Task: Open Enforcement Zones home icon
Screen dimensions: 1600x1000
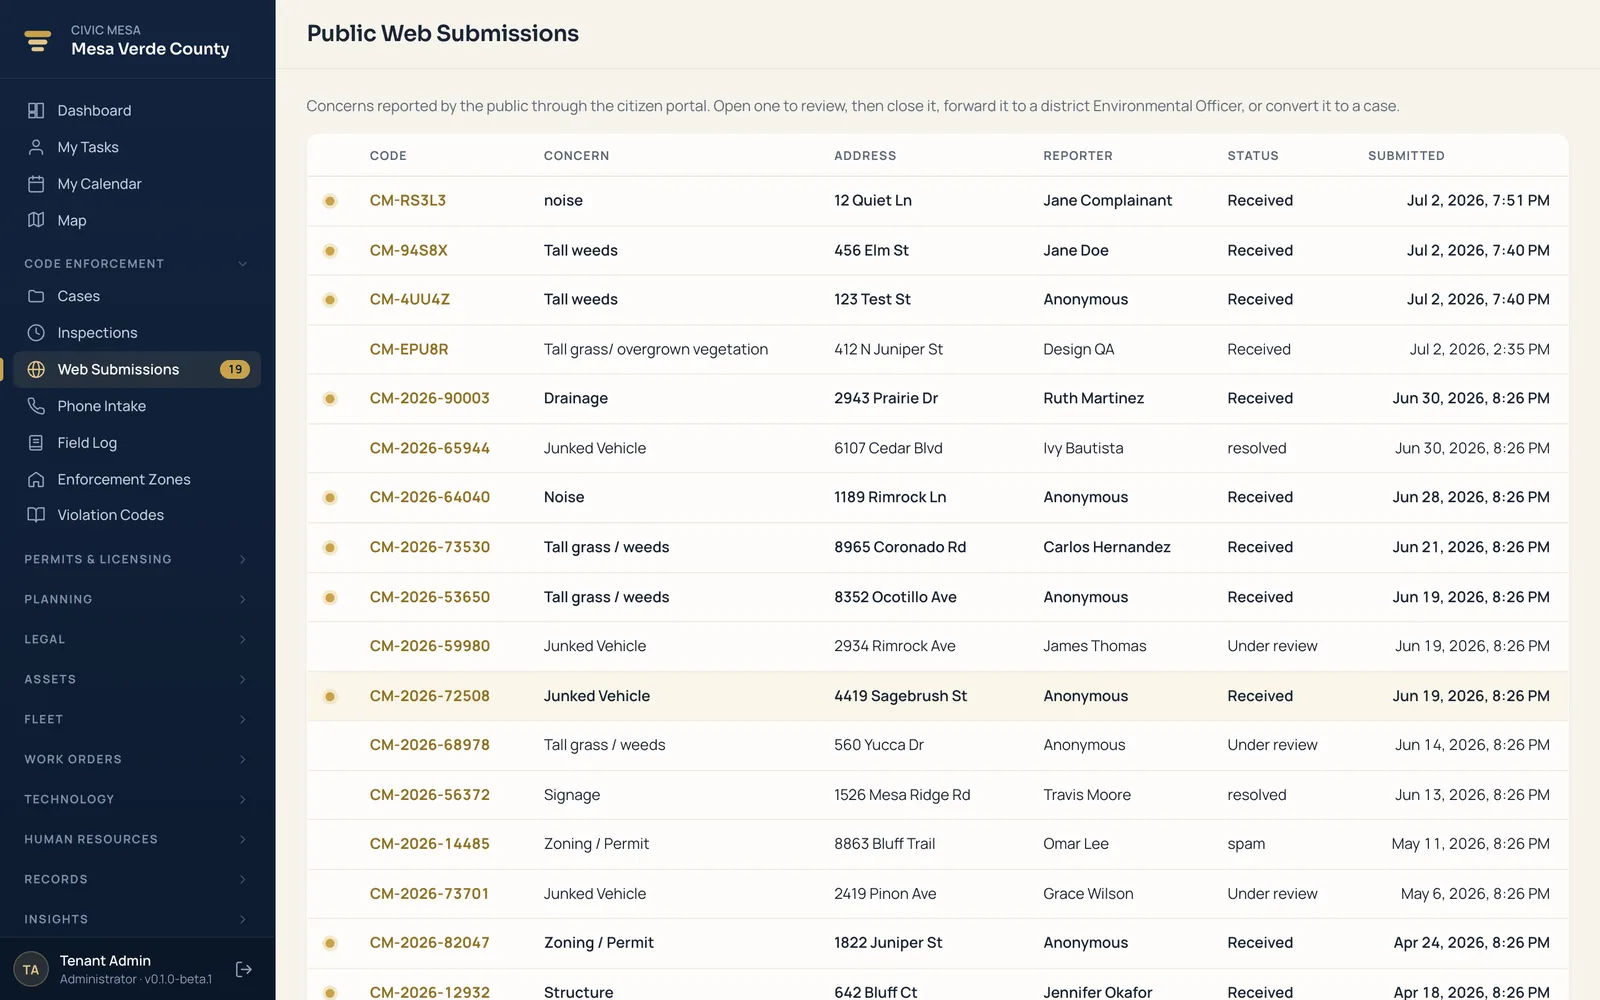Action: click(x=36, y=479)
